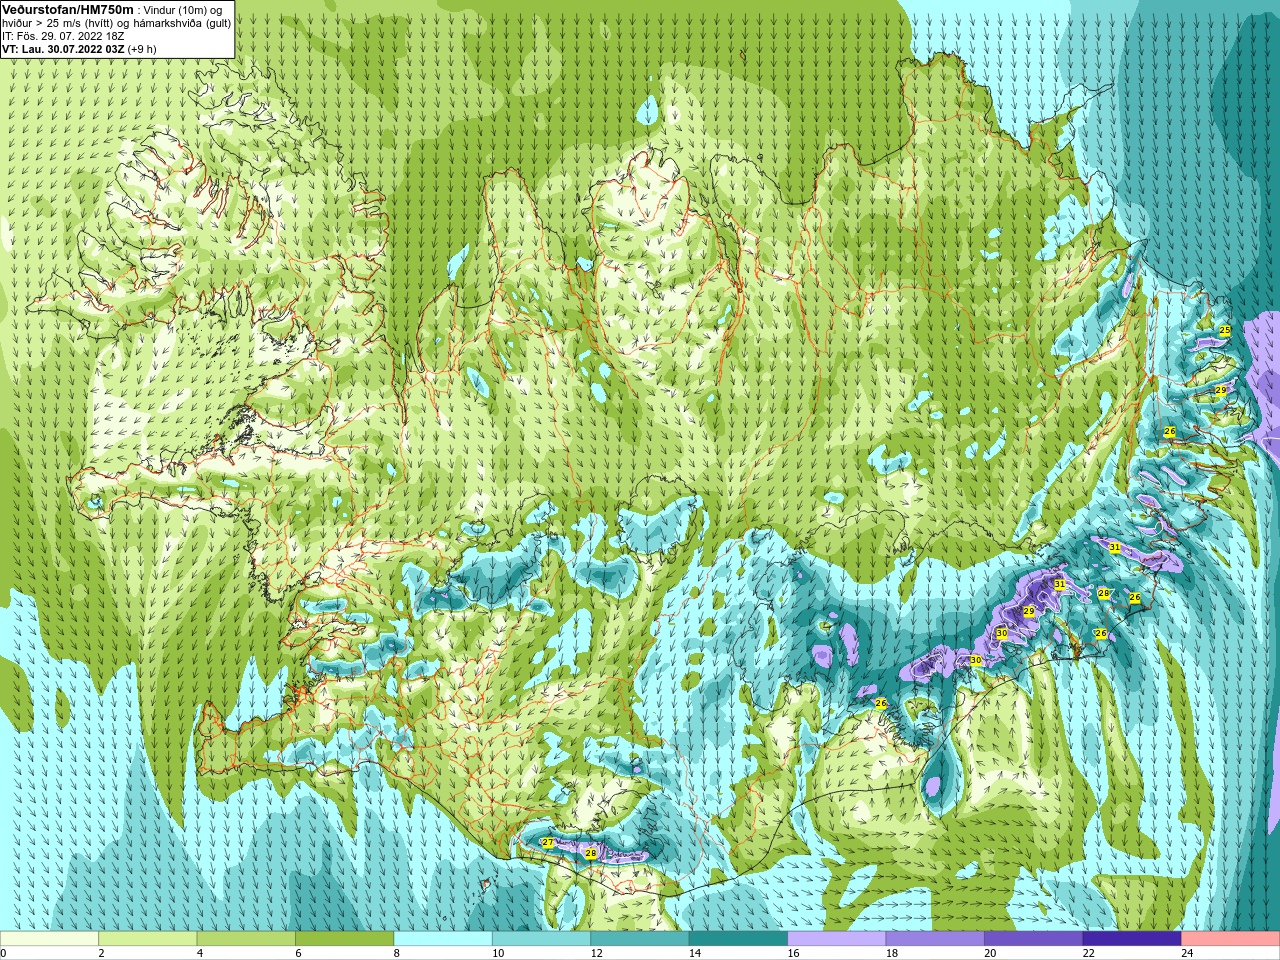Click the 6–8 m/s dark green legend swatch
The height and width of the screenshot is (960, 1280).
point(345,939)
